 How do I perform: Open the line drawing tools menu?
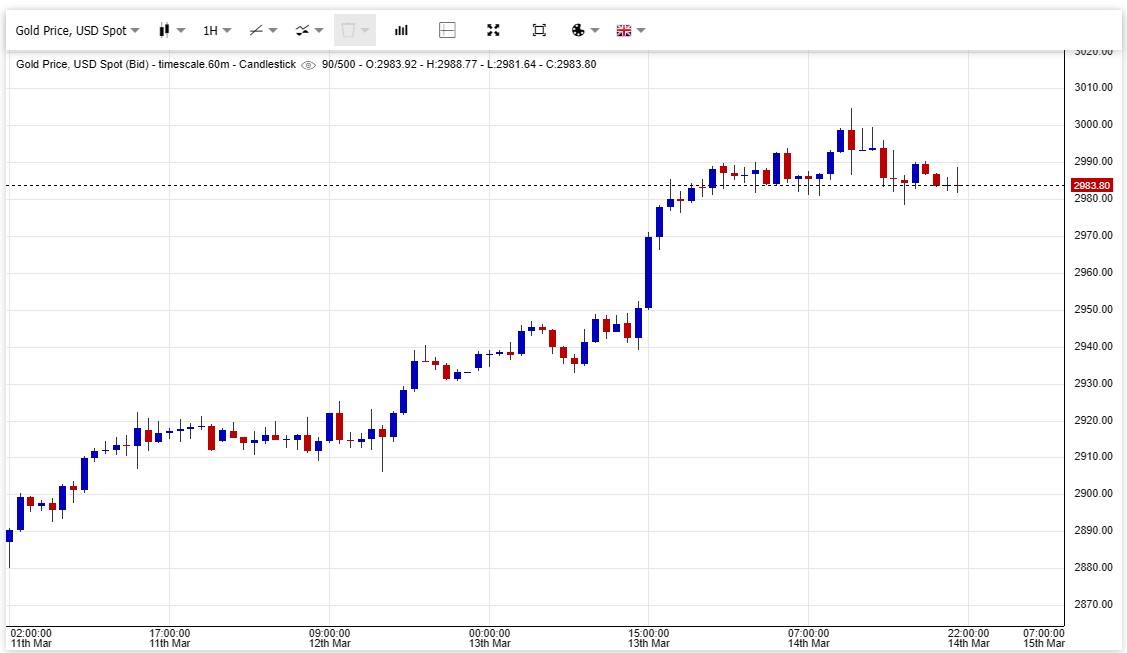click(263, 30)
